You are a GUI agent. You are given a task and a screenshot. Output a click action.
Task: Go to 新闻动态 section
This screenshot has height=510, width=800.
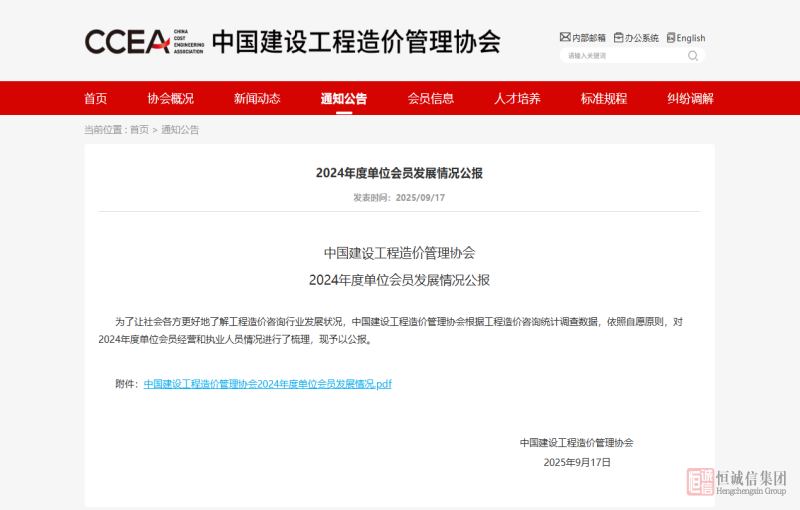(x=257, y=98)
